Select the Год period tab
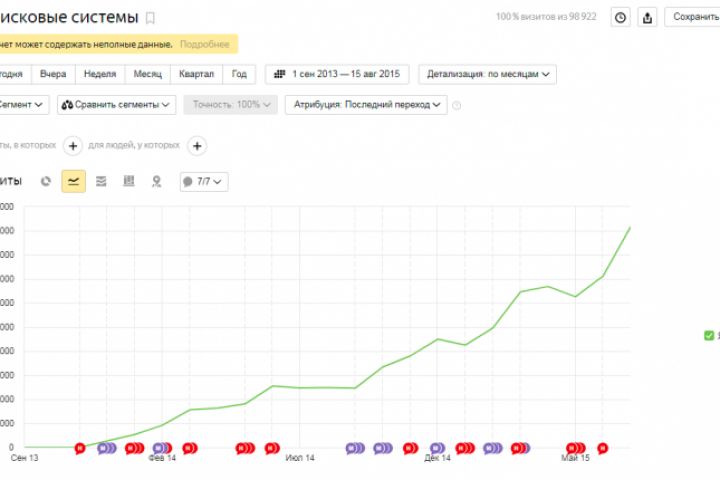The width and height of the screenshot is (720, 480). click(239, 74)
